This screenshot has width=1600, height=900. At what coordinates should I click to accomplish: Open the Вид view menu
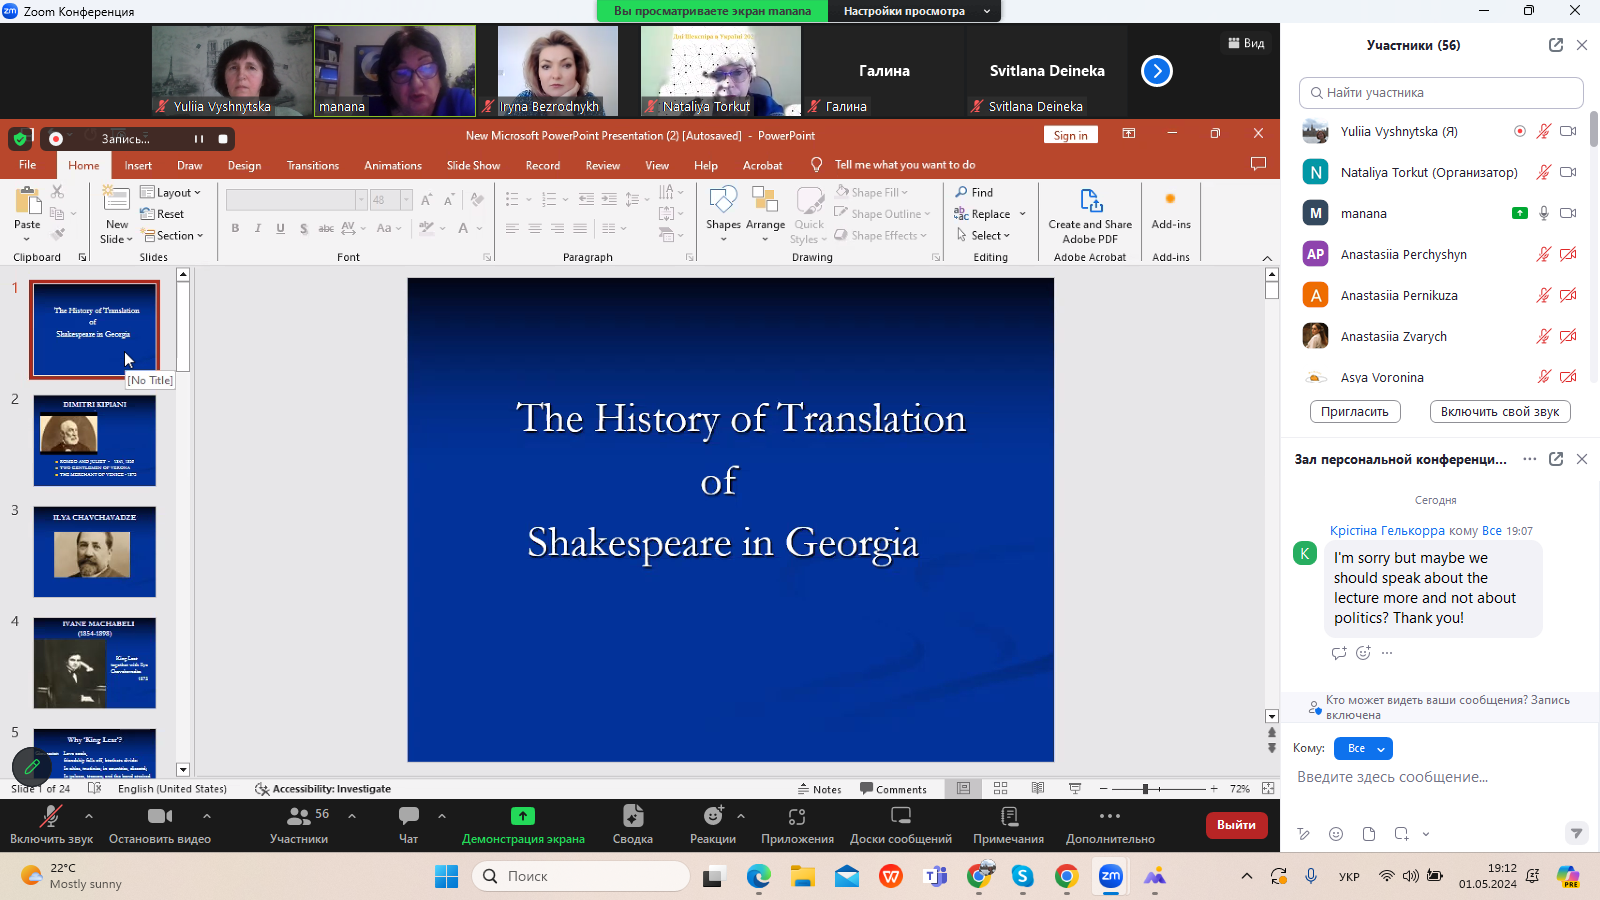coord(1246,43)
